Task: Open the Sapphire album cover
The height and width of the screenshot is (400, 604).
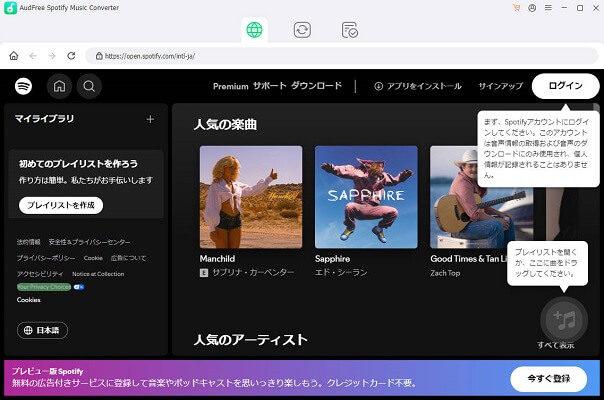Action: click(366, 197)
